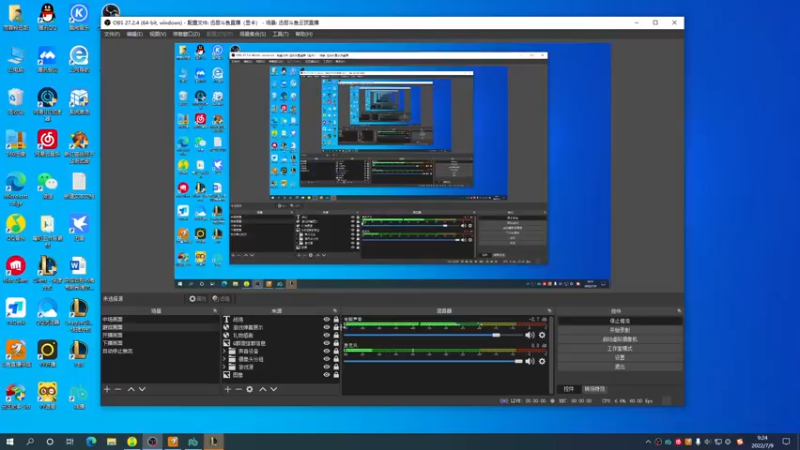Image resolution: width=800 pixels, height=450 pixels.
Task: Open the Windows Start menu
Action: 10,441
